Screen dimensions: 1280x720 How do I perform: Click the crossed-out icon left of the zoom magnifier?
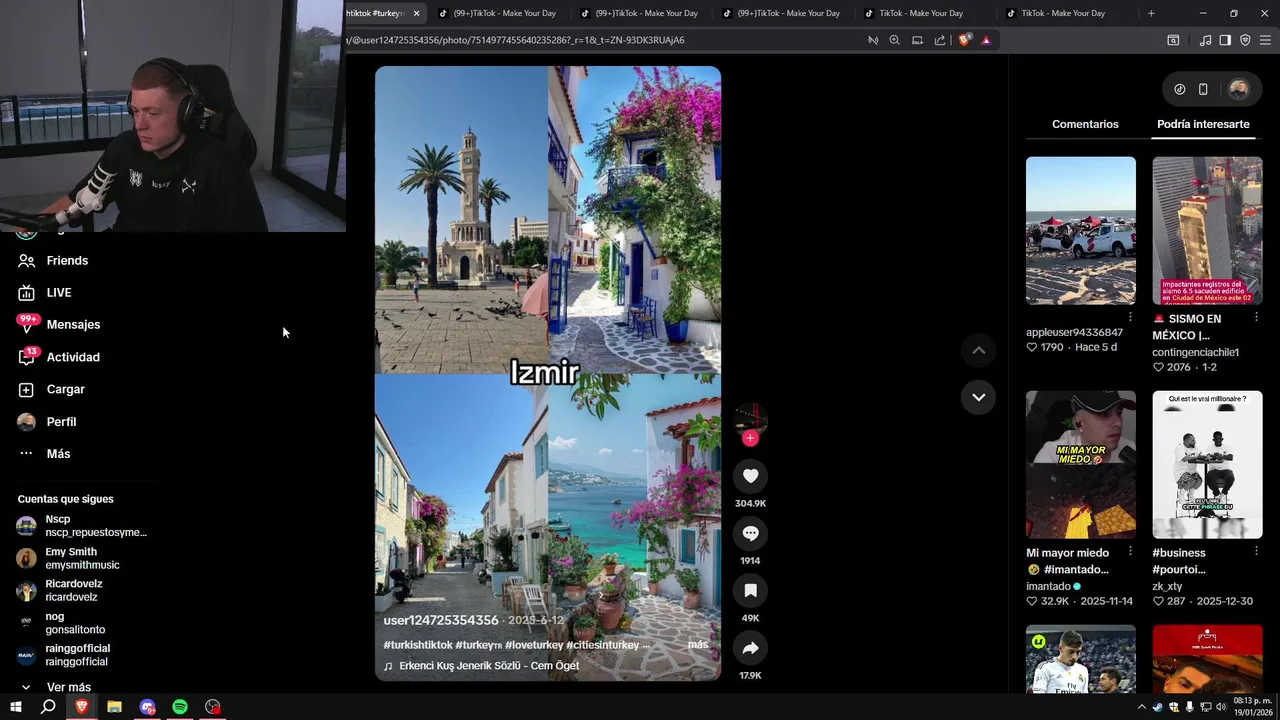tap(873, 40)
